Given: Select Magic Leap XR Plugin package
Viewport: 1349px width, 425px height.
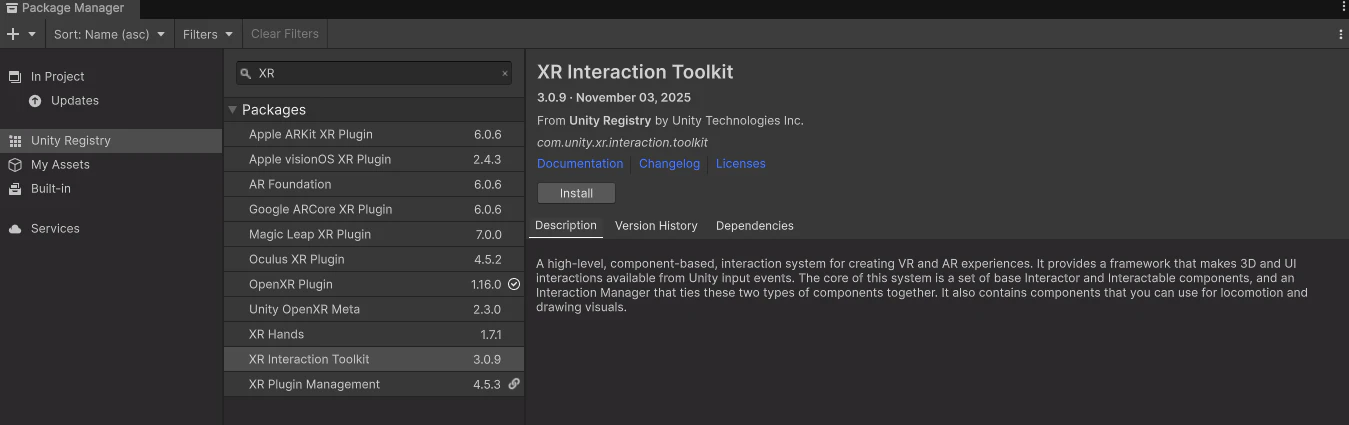Looking at the screenshot, I should [x=374, y=234].
